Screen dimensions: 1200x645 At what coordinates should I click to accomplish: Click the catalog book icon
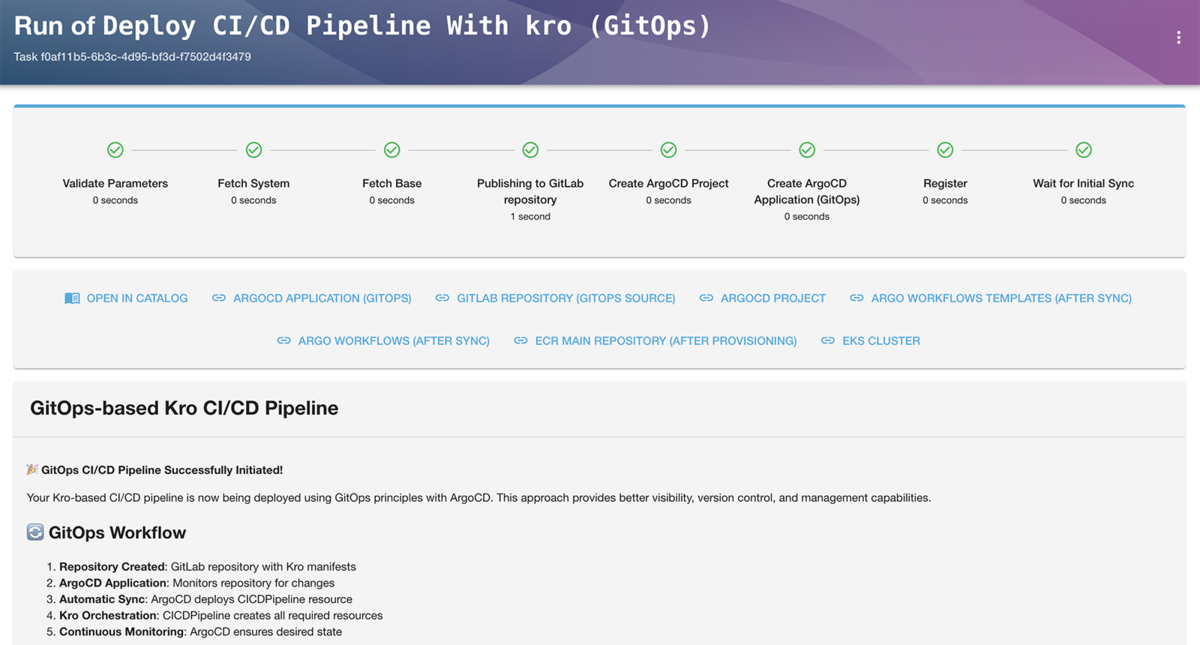pyautogui.click(x=72, y=298)
